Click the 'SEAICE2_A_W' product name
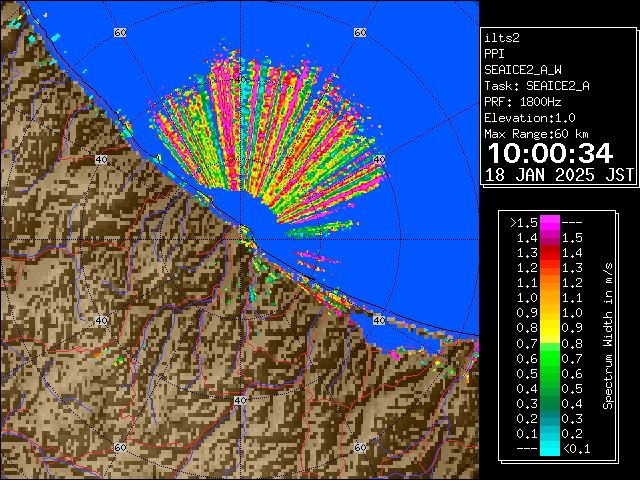This screenshot has height=480, width=640. [x=523, y=70]
